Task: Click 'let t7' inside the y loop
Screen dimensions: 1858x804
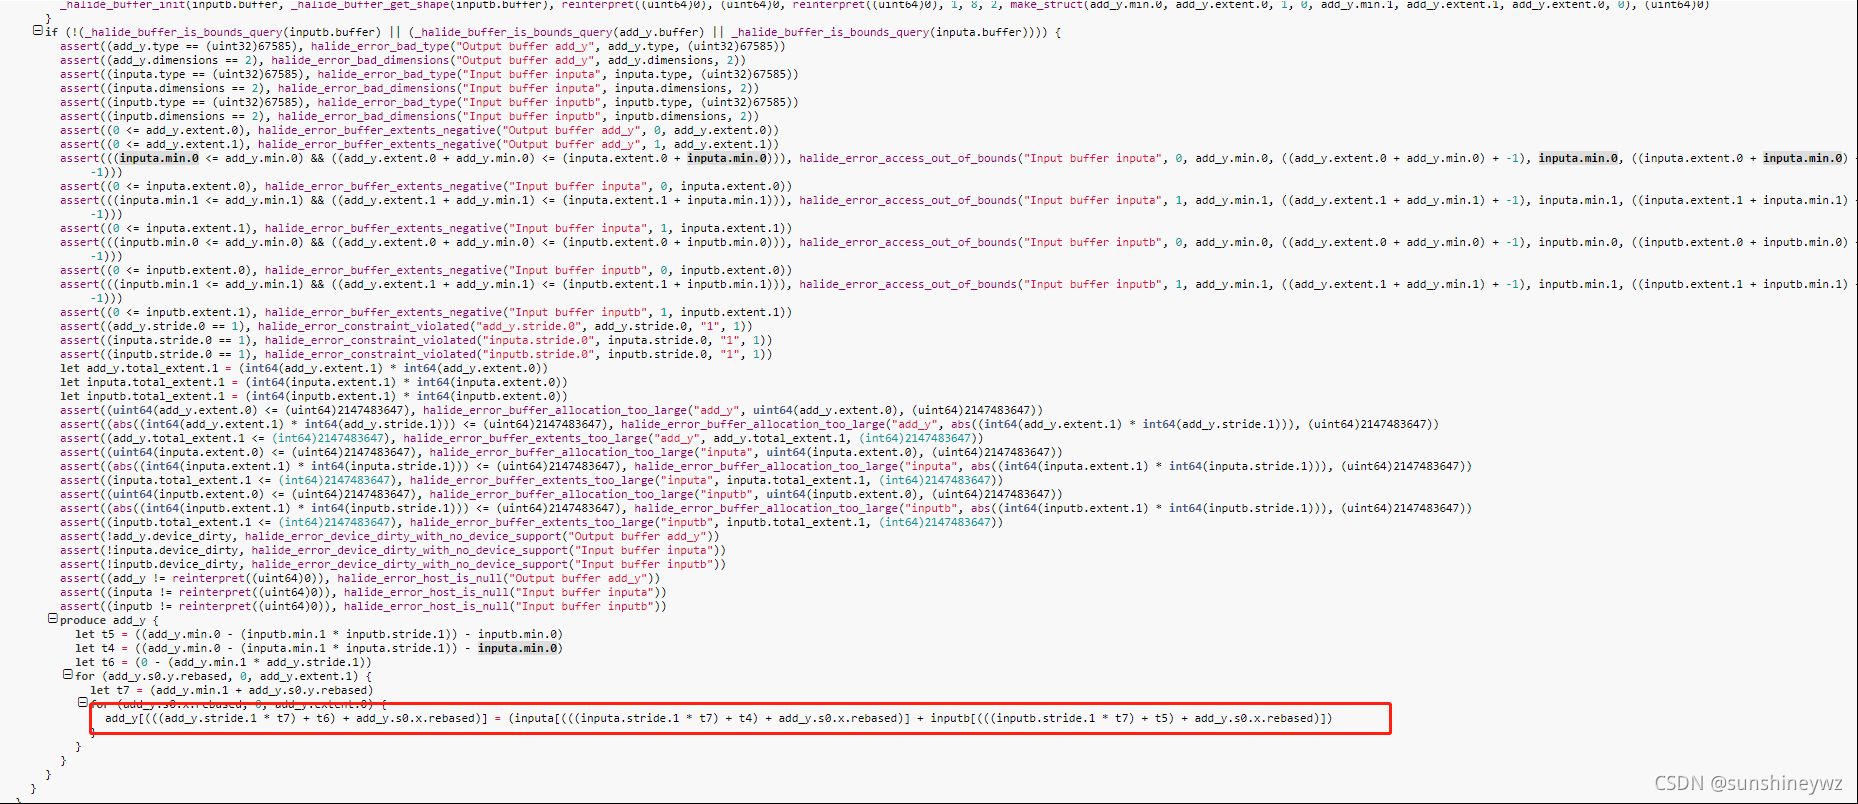Action: (x=231, y=690)
